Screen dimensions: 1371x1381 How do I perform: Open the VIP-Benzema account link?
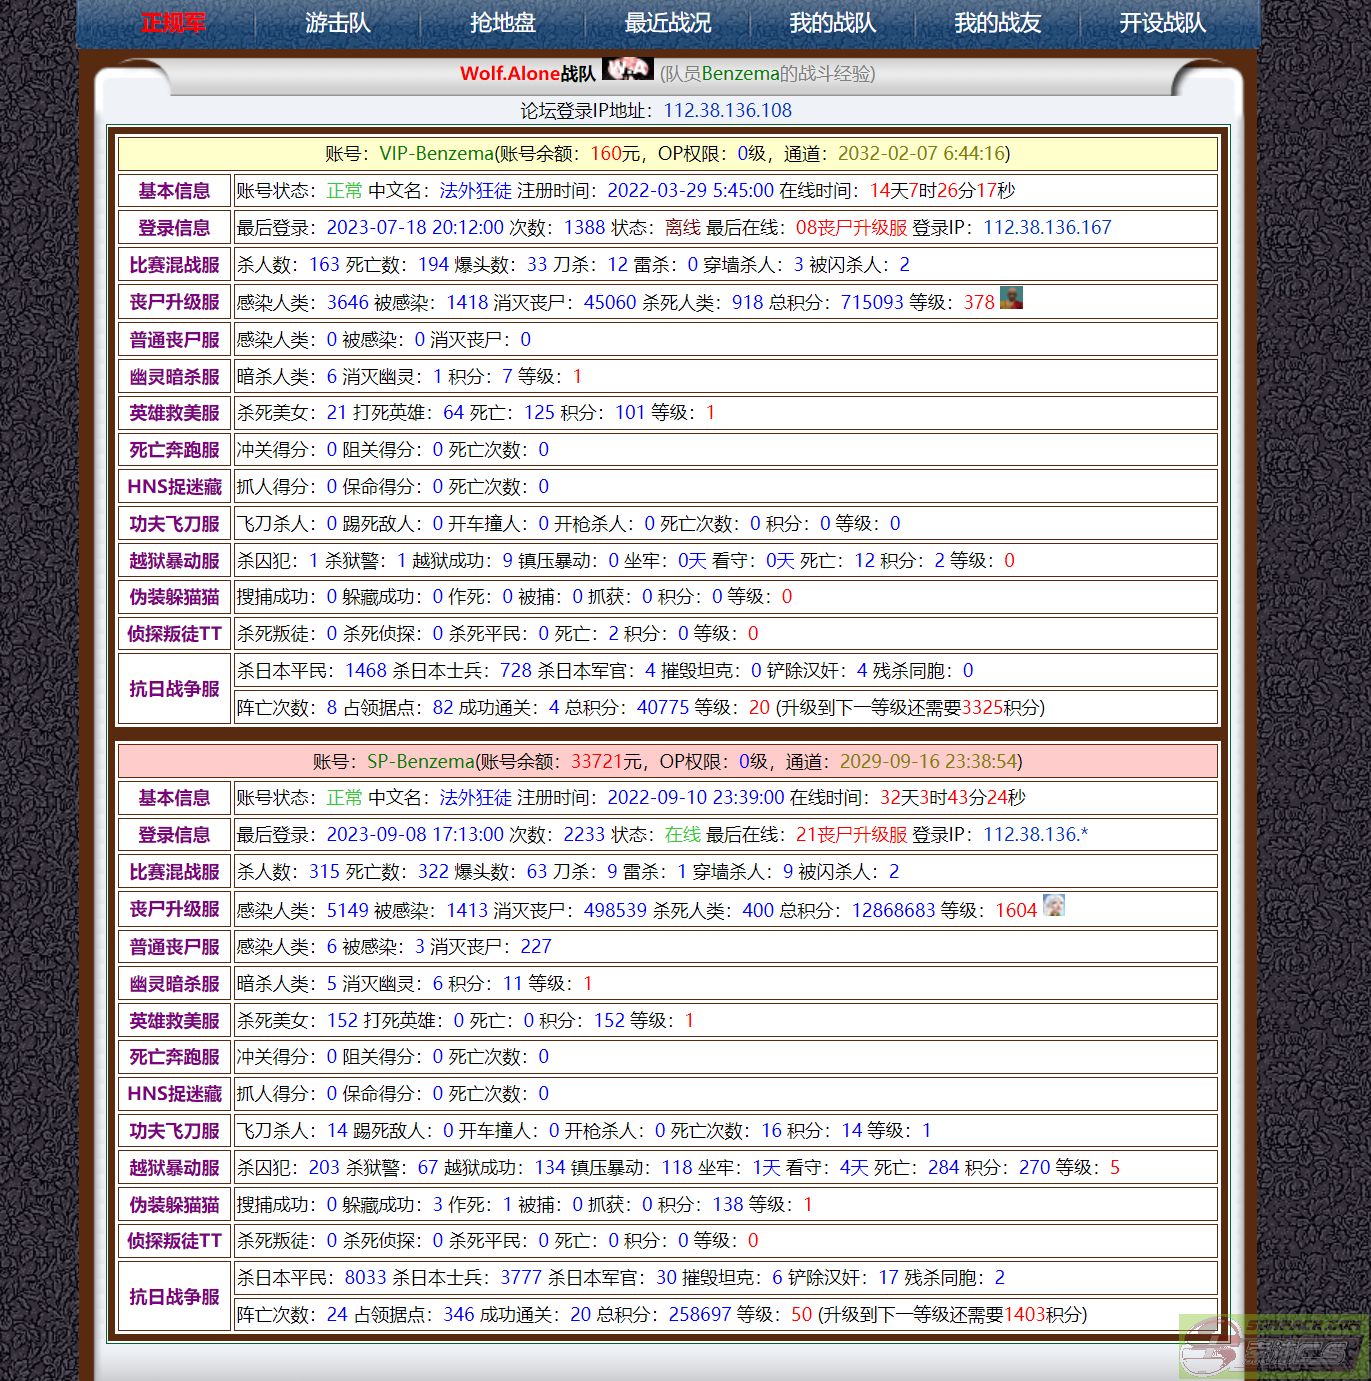pyautogui.click(x=436, y=153)
